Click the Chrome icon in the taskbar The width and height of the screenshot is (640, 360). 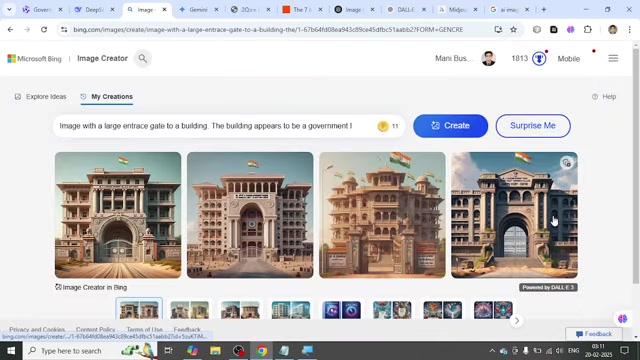point(262,351)
